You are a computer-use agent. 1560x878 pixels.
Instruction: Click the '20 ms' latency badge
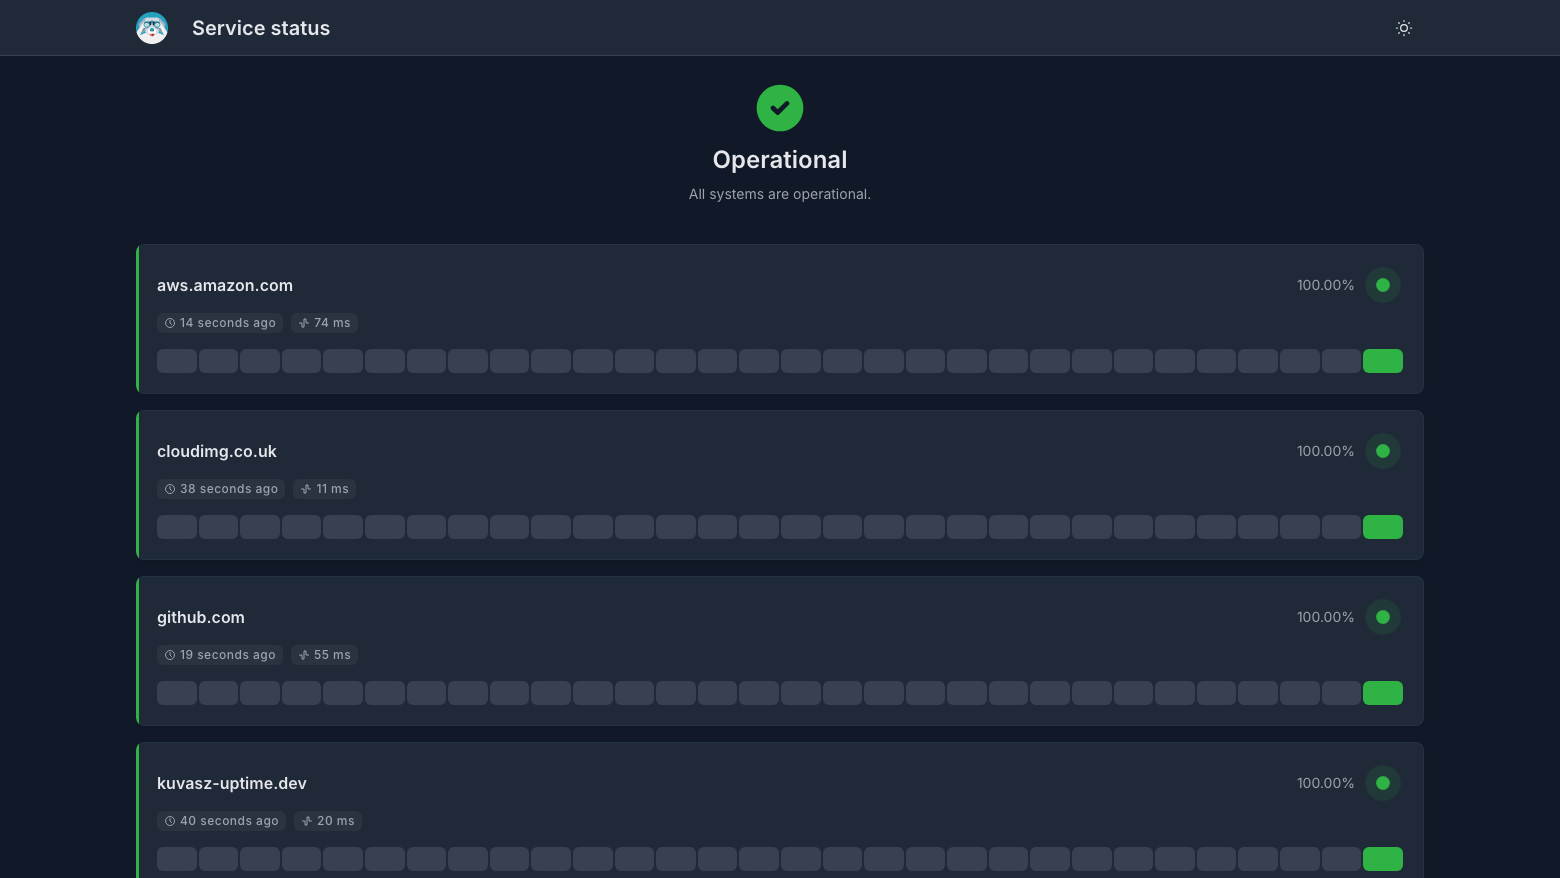tap(328, 821)
